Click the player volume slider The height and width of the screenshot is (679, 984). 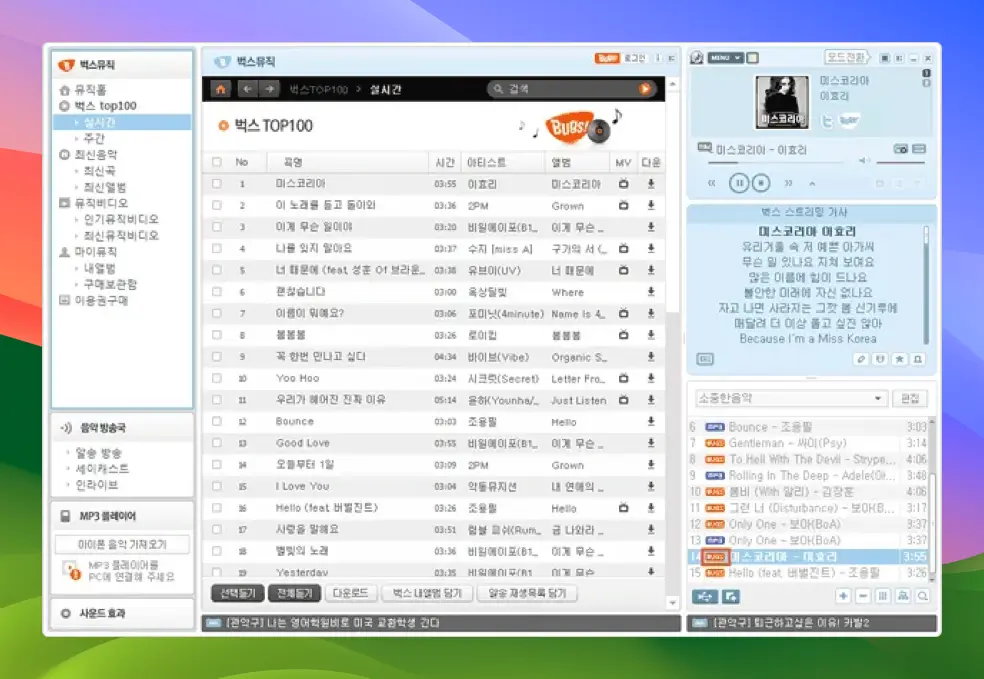tap(902, 161)
